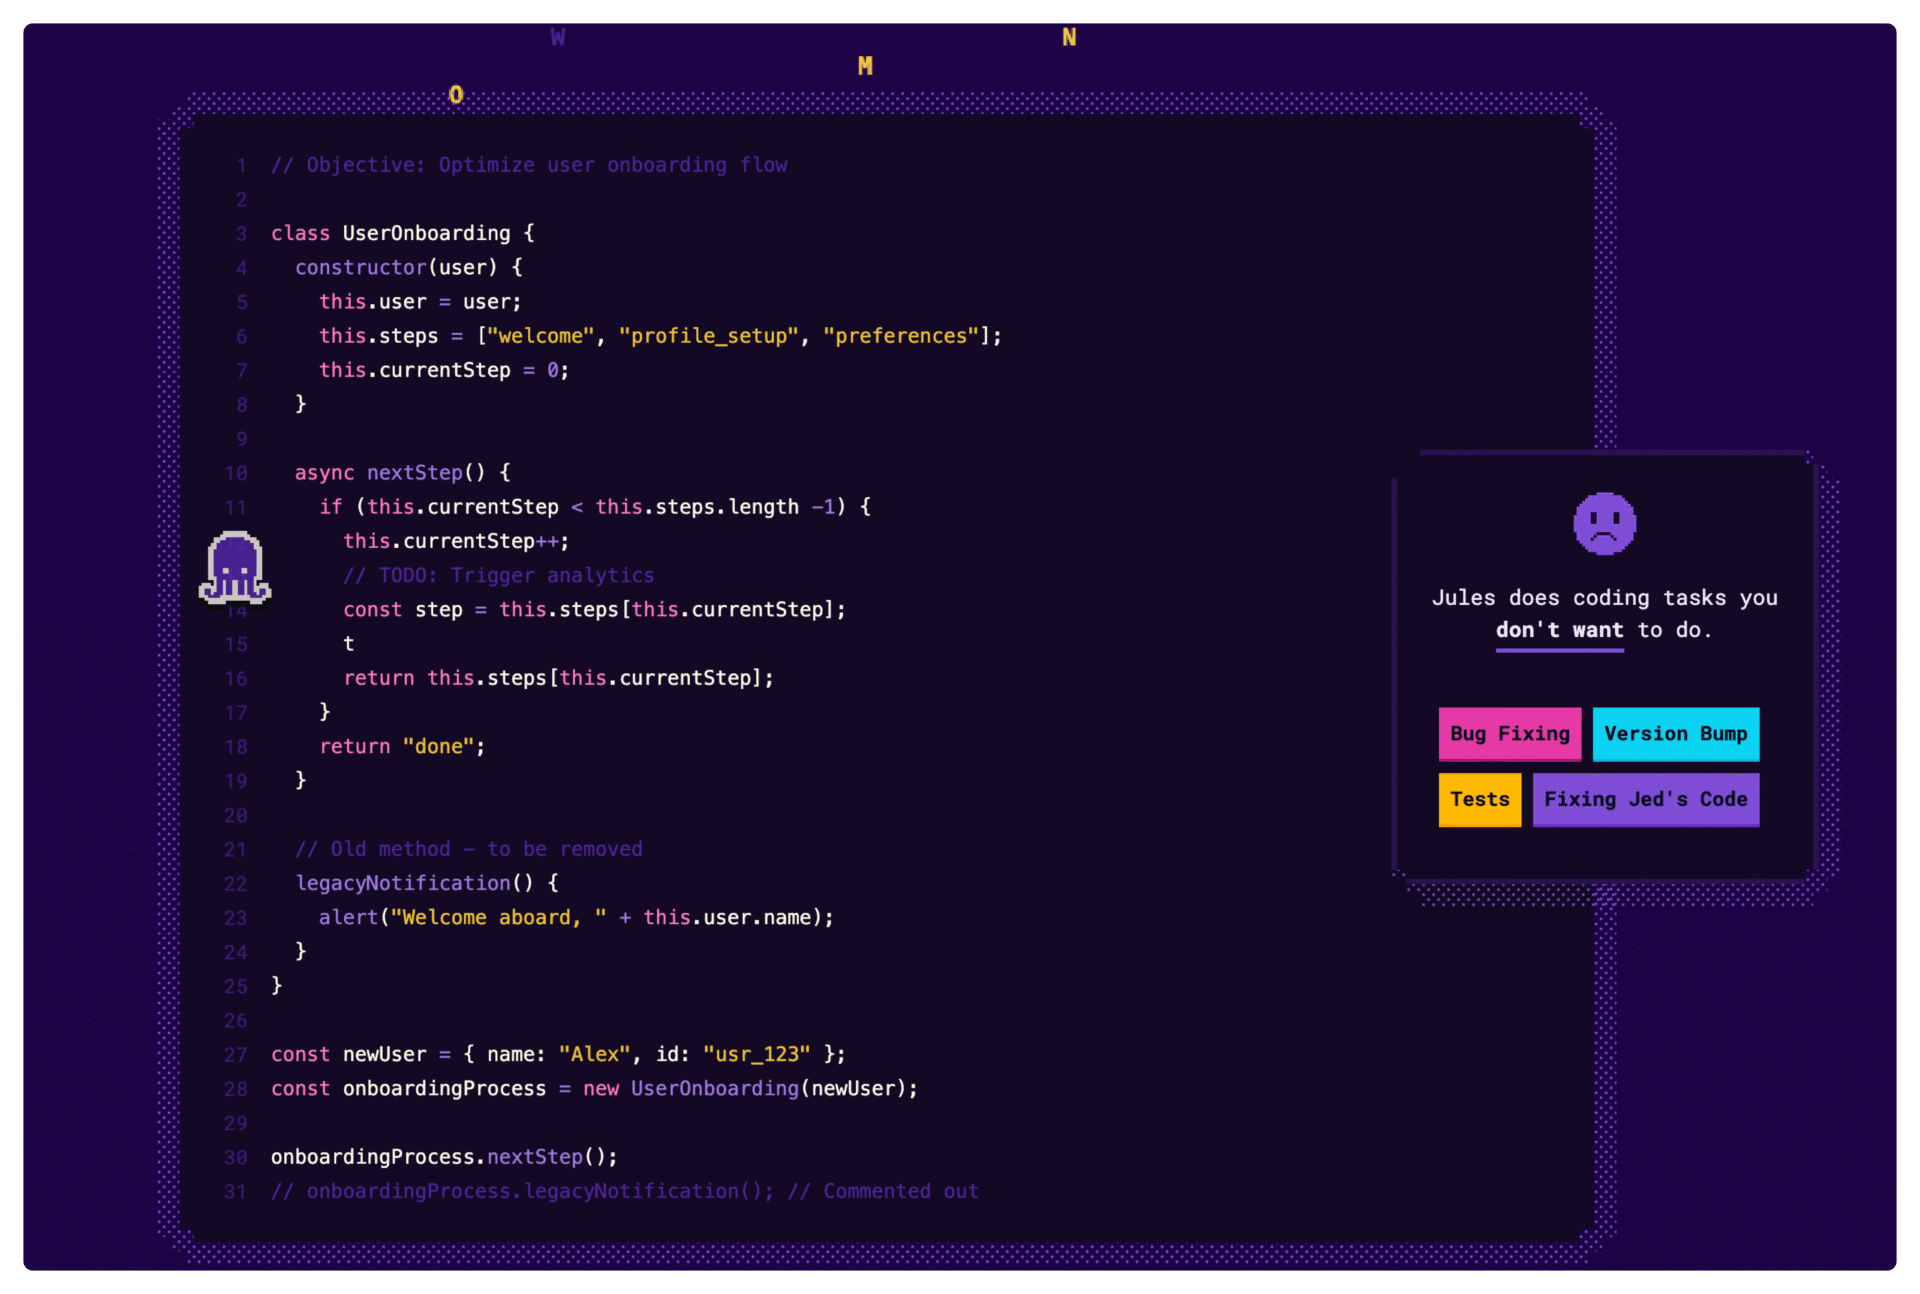Click the yellow letter O on border

456,95
